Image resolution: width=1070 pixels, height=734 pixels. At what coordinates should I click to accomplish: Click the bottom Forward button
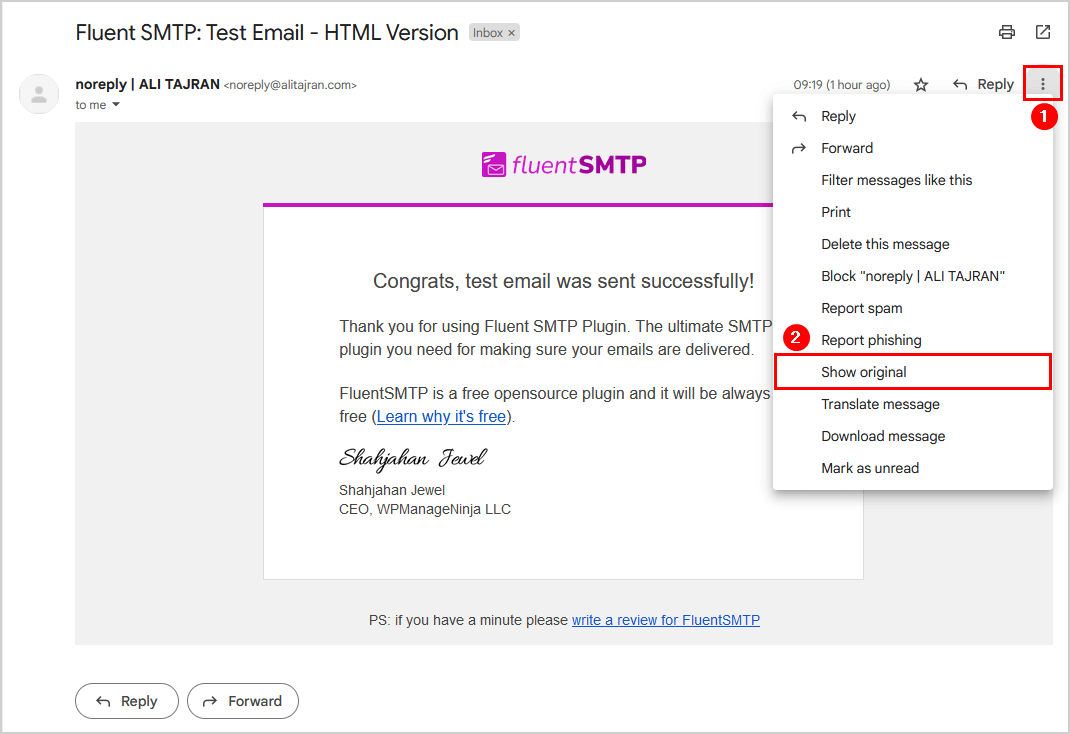click(243, 701)
